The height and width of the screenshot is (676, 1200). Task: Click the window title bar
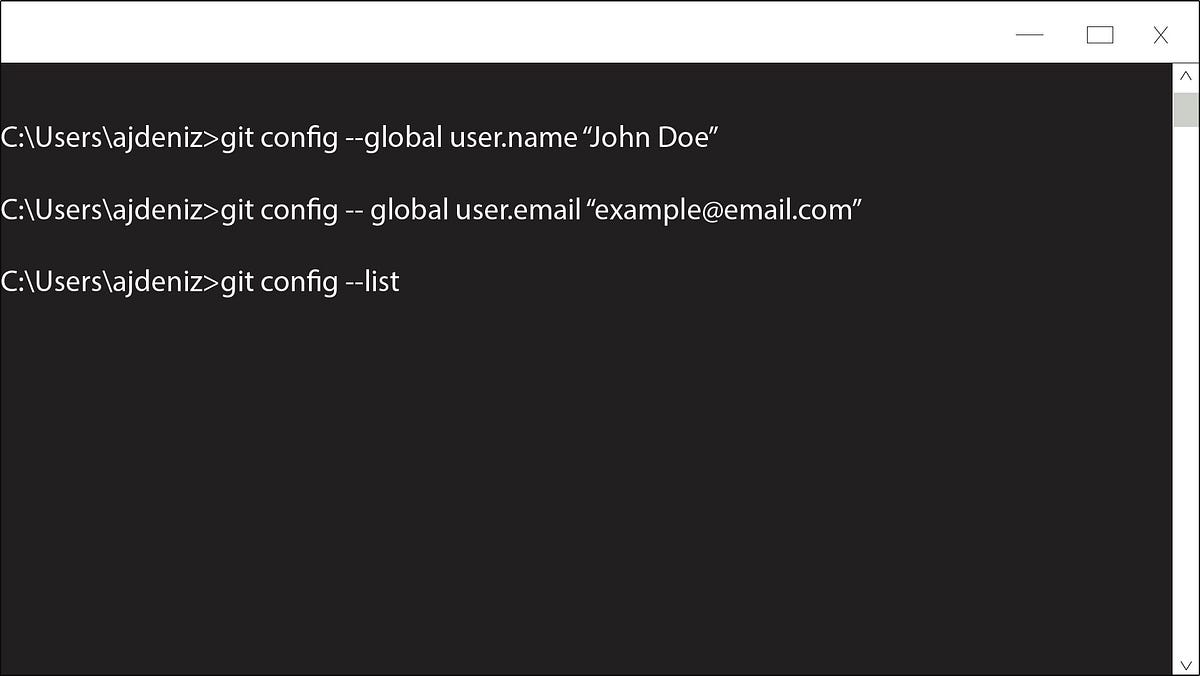pos(500,34)
